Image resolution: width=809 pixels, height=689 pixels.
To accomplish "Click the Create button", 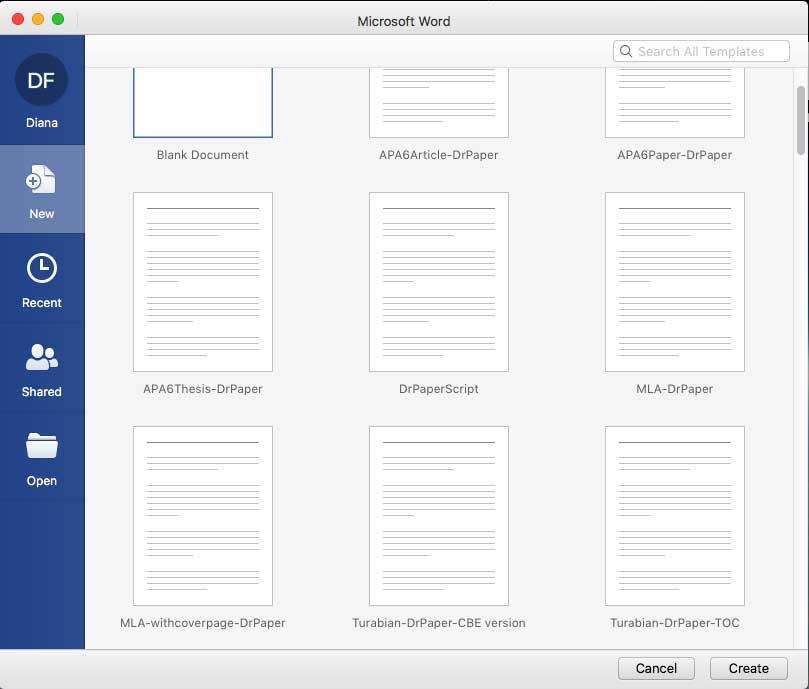I will point(748,668).
